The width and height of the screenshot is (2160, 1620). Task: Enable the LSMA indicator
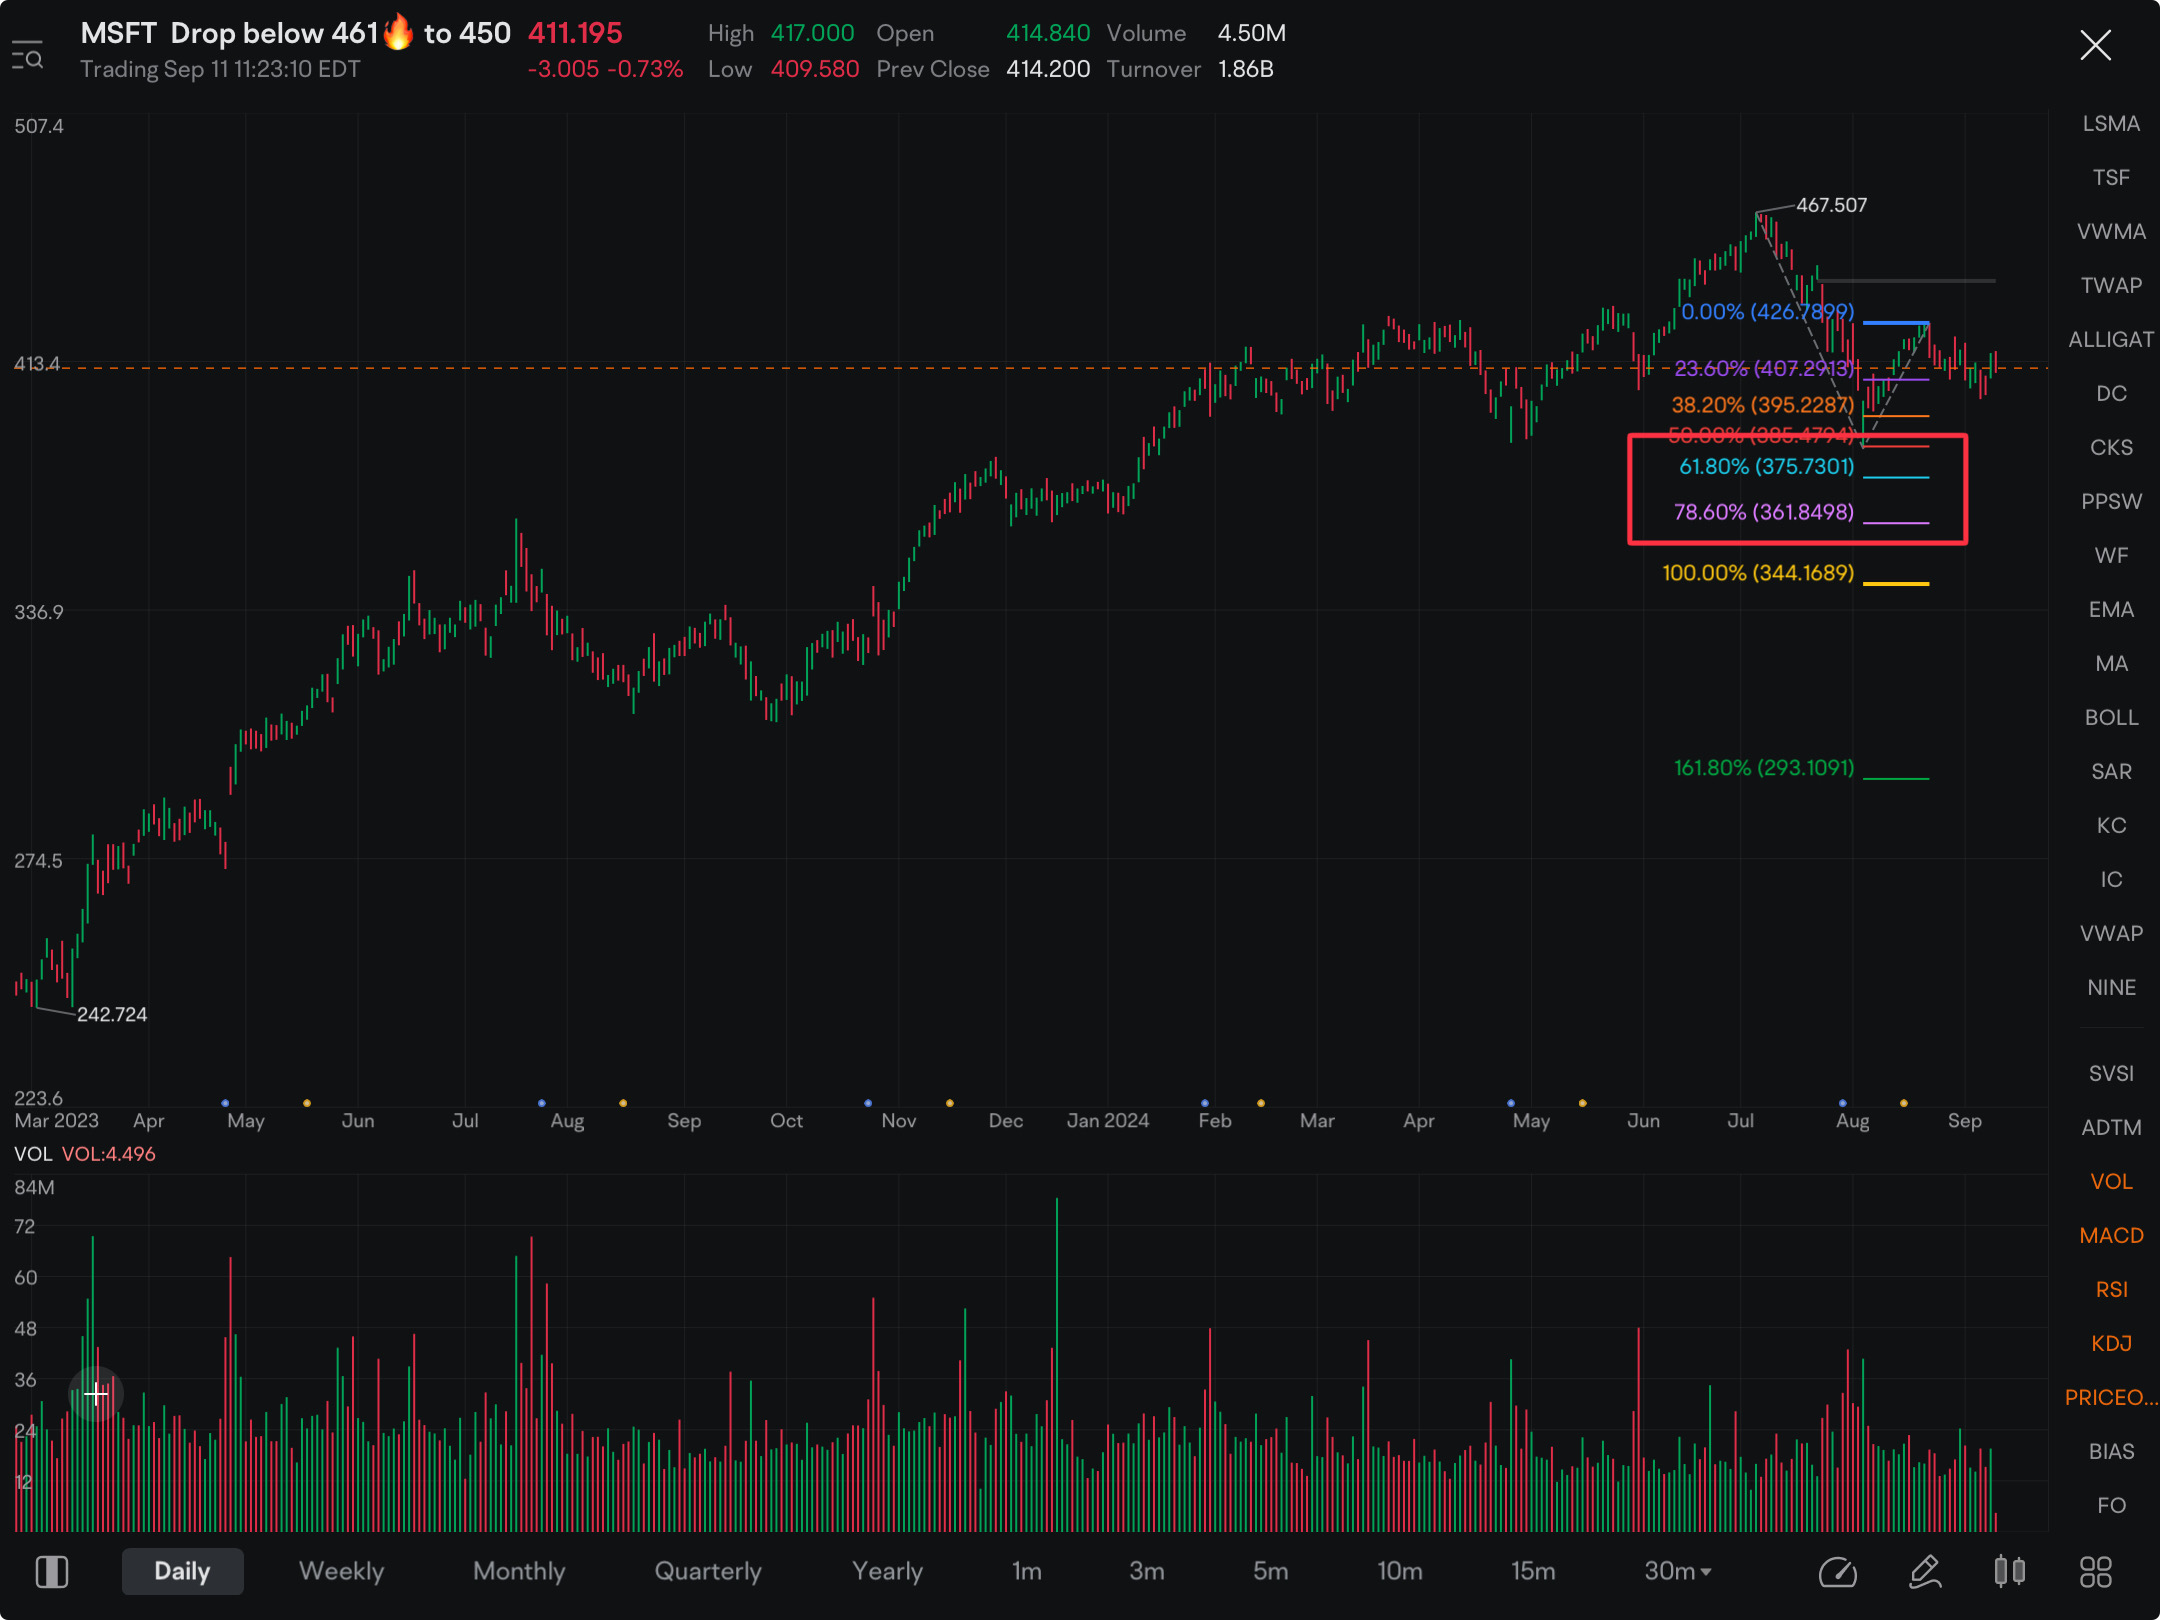point(2111,123)
